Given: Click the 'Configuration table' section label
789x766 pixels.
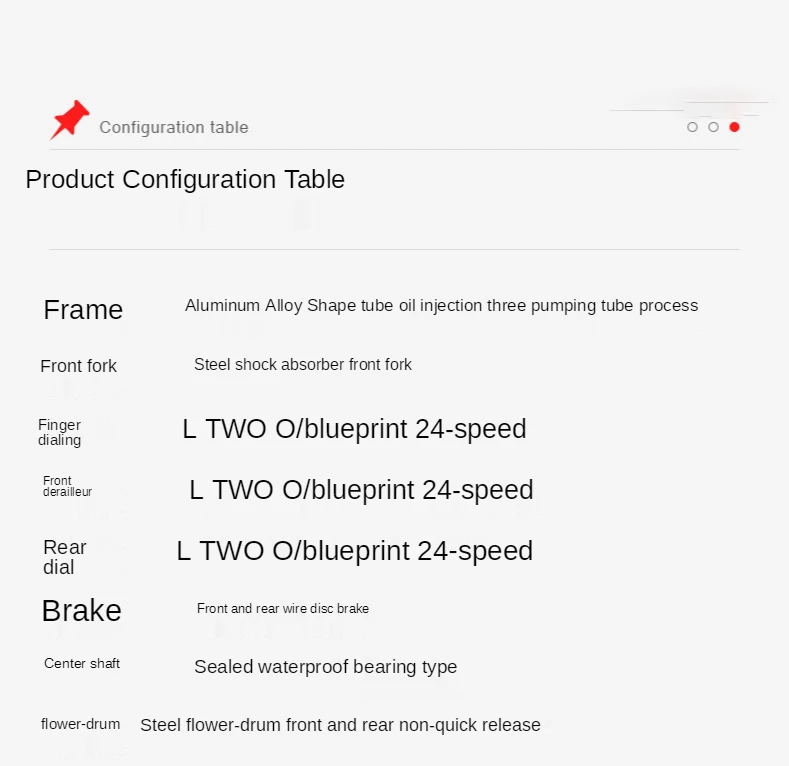Looking at the screenshot, I should [x=174, y=127].
